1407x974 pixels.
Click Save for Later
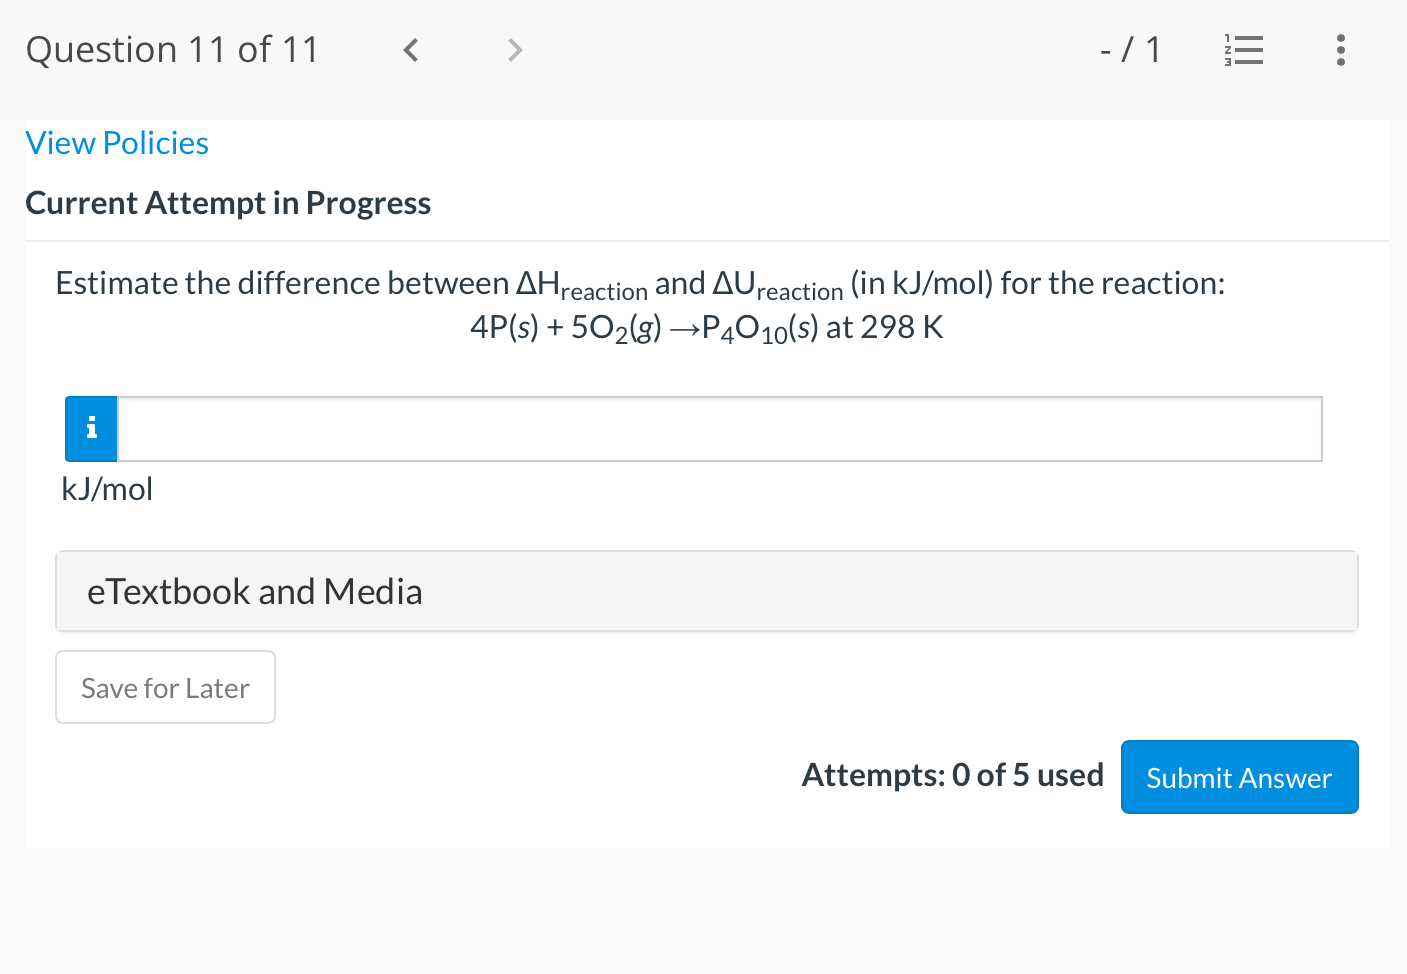click(165, 687)
